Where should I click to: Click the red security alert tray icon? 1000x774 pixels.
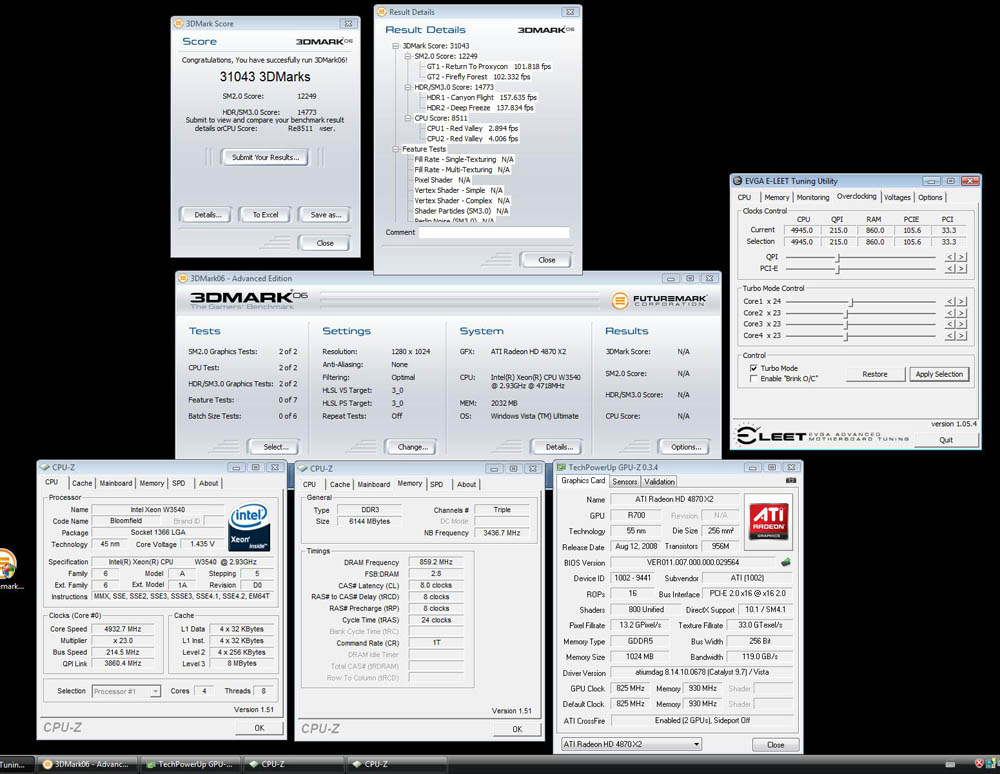coord(979,763)
